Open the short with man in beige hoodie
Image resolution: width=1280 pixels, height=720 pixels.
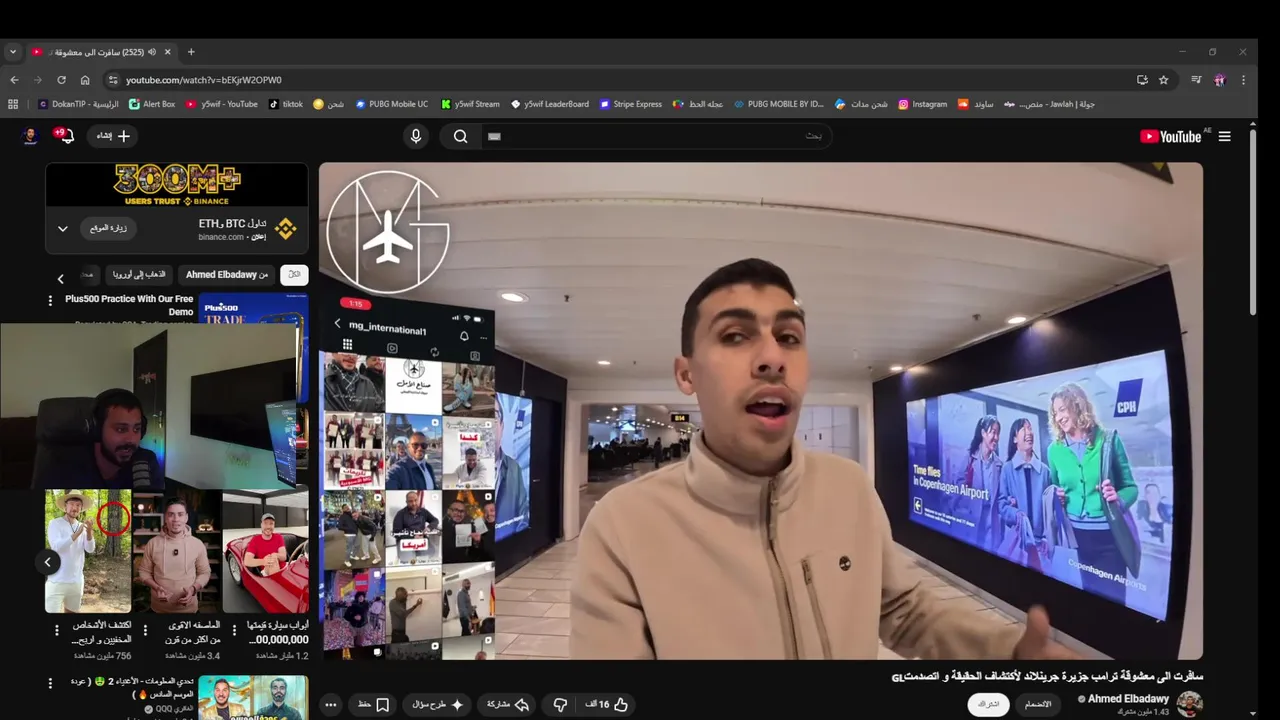tap(175, 551)
